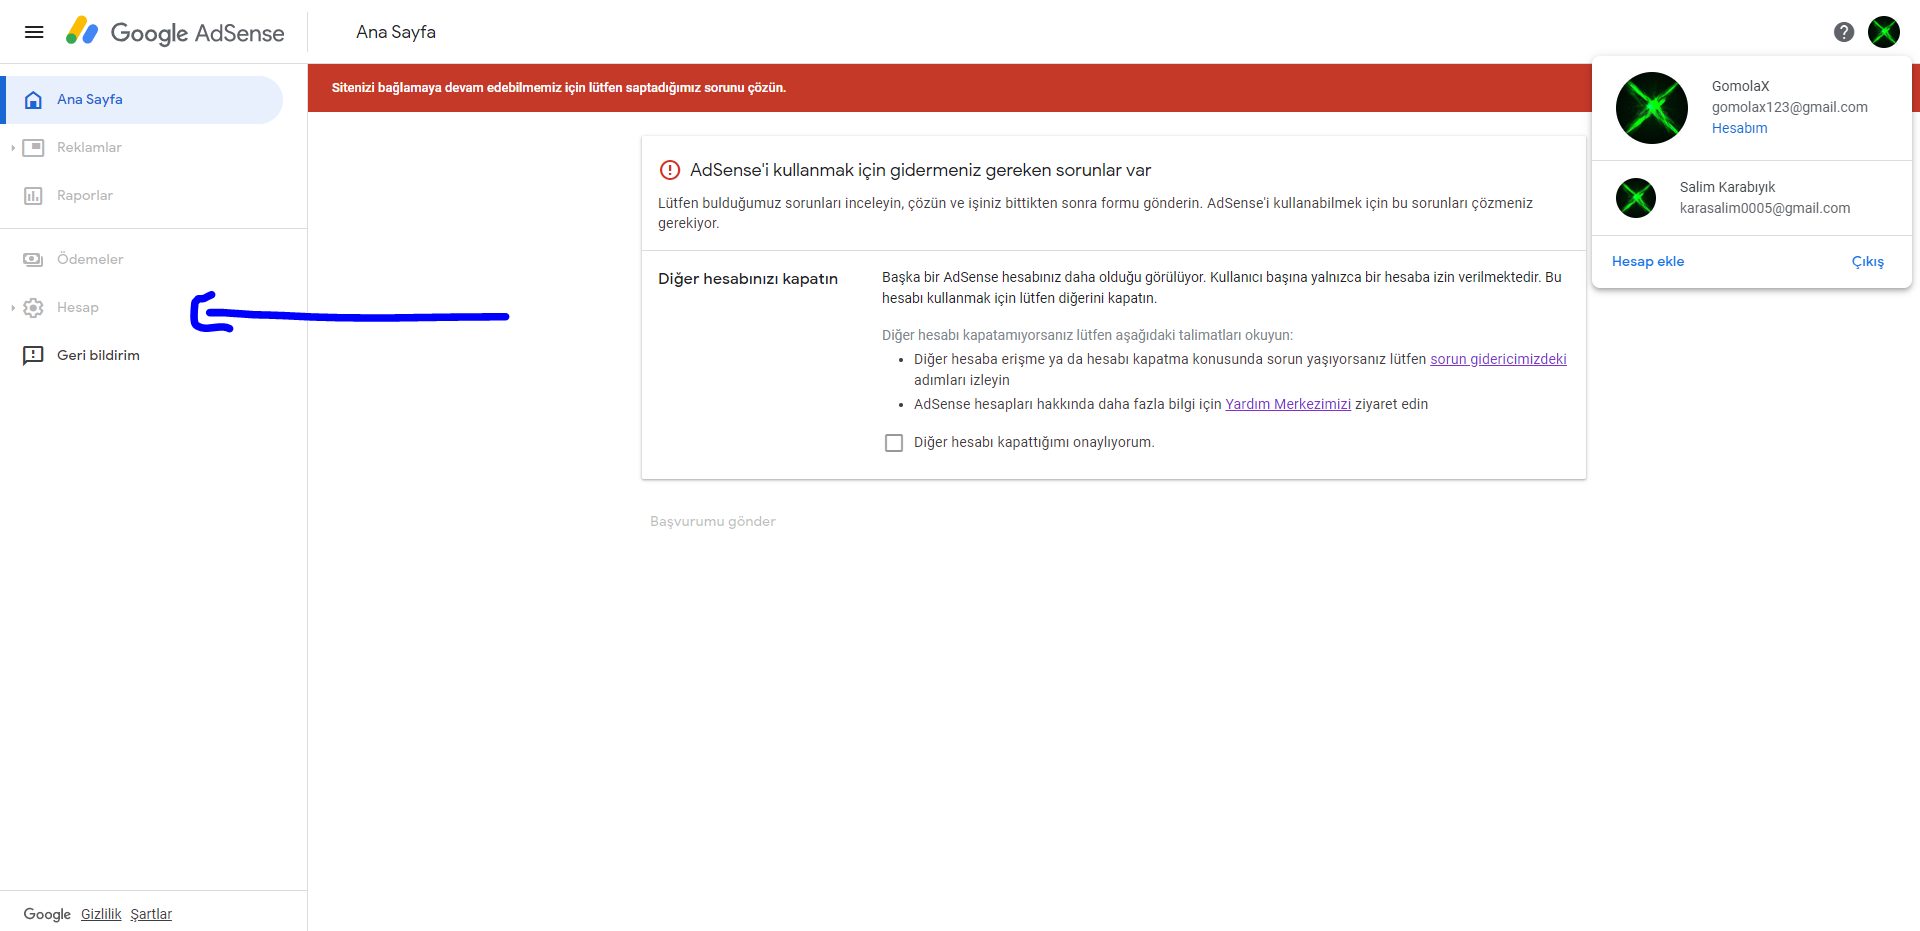The image size is (1920, 931).
Task: Open the help question mark icon
Action: (x=1844, y=32)
